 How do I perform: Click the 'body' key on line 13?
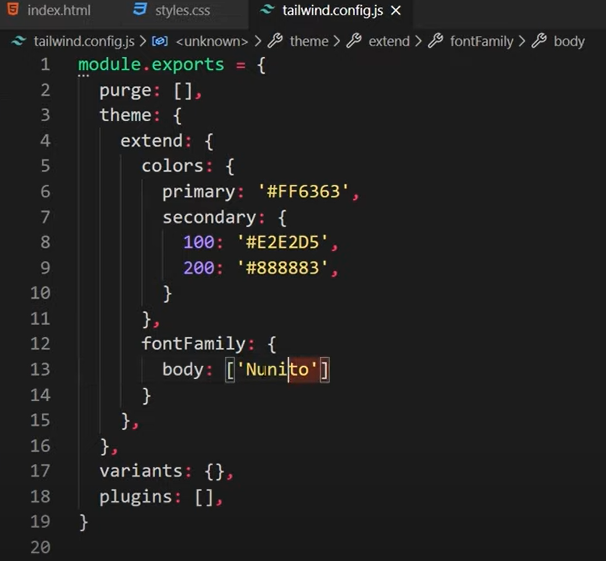pyautogui.click(x=183, y=370)
